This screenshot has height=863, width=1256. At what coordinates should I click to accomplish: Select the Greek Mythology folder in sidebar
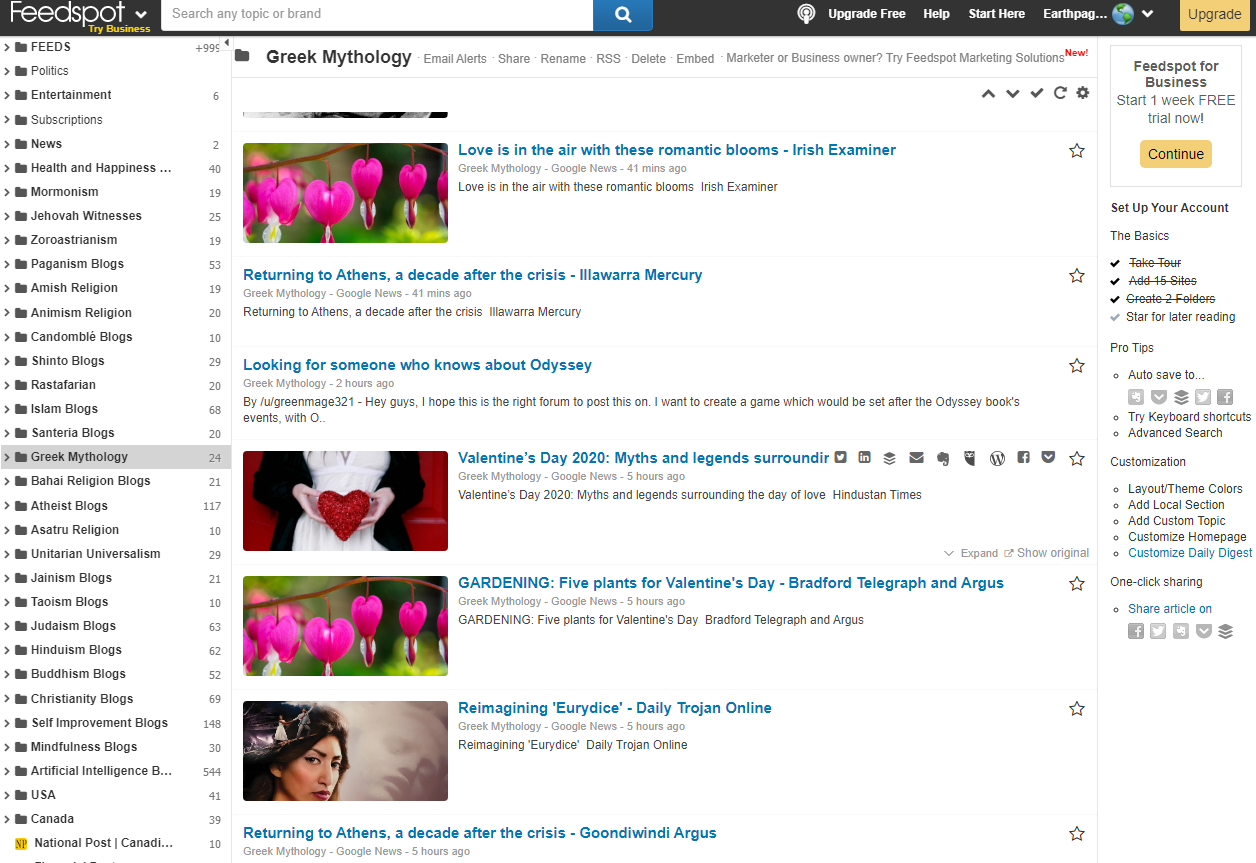point(116,457)
